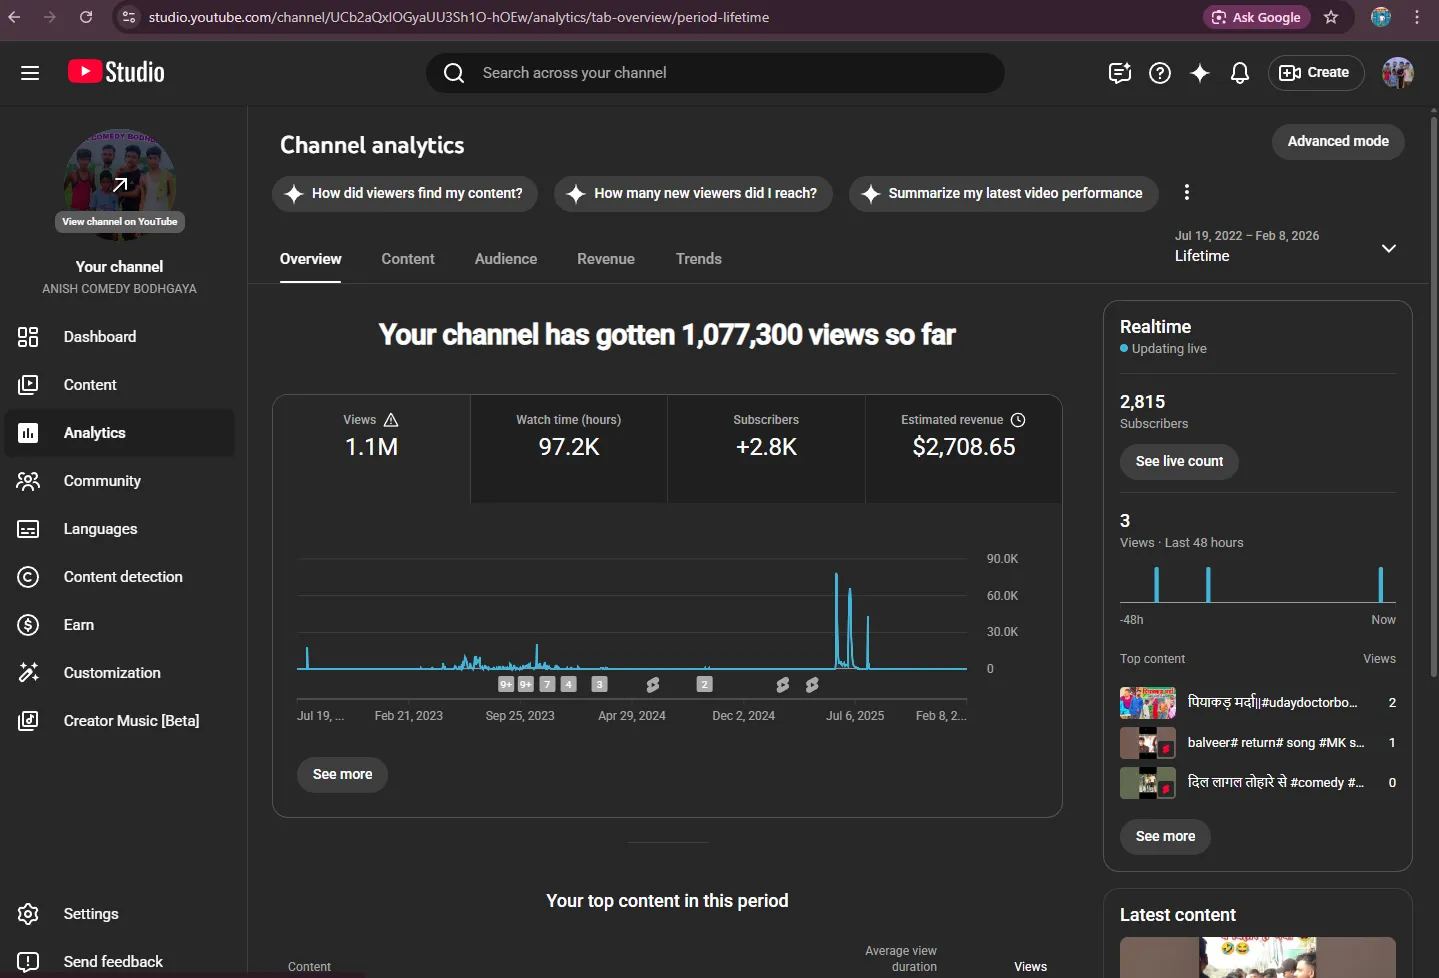This screenshot has height=978, width=1439.
Task: Click the Advanced mode button
Action: (x=1338, y=142)
